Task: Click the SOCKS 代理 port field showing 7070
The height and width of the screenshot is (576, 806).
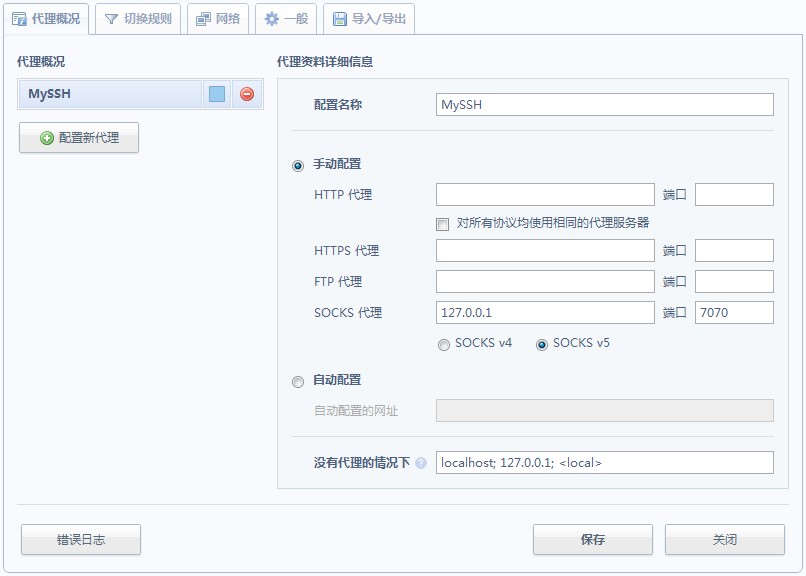Action: click(734, 313)
